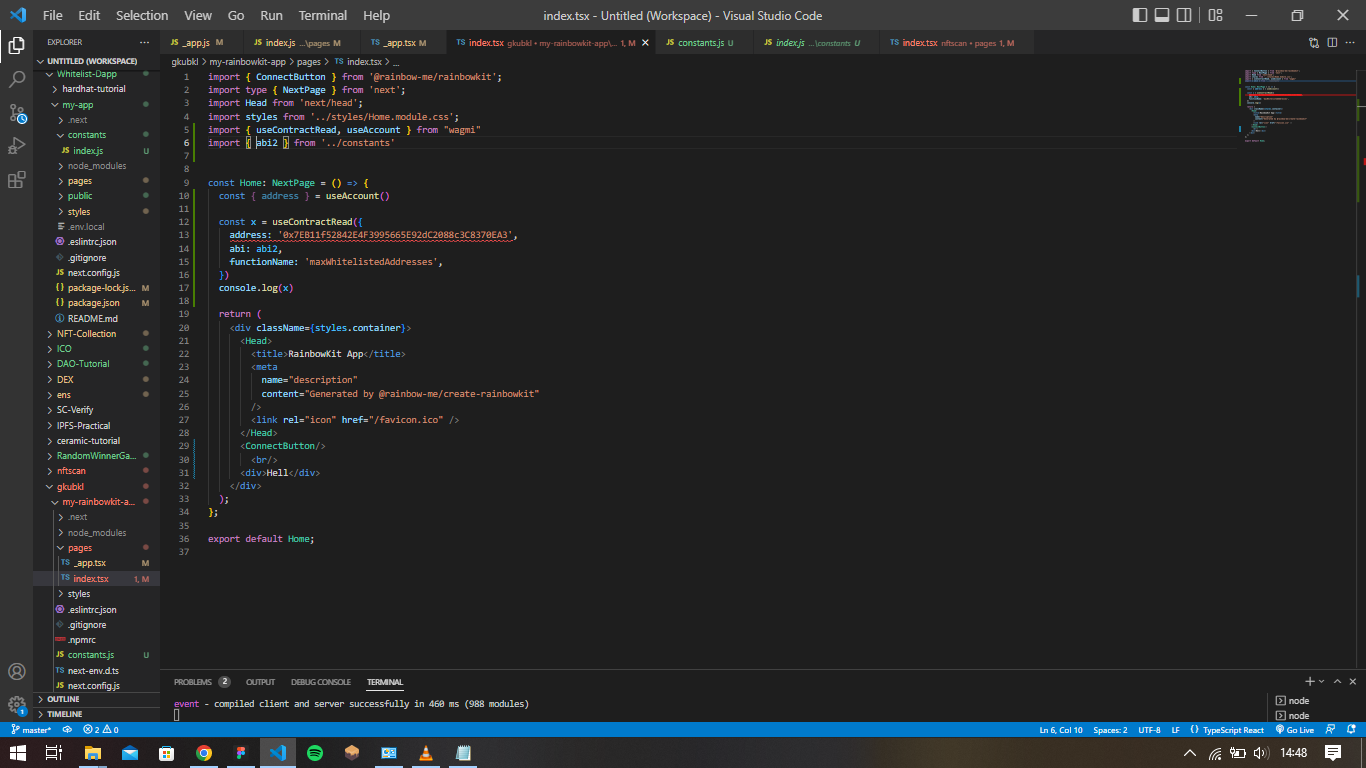Open the Run and Debug view

click(x=15, y=144)
